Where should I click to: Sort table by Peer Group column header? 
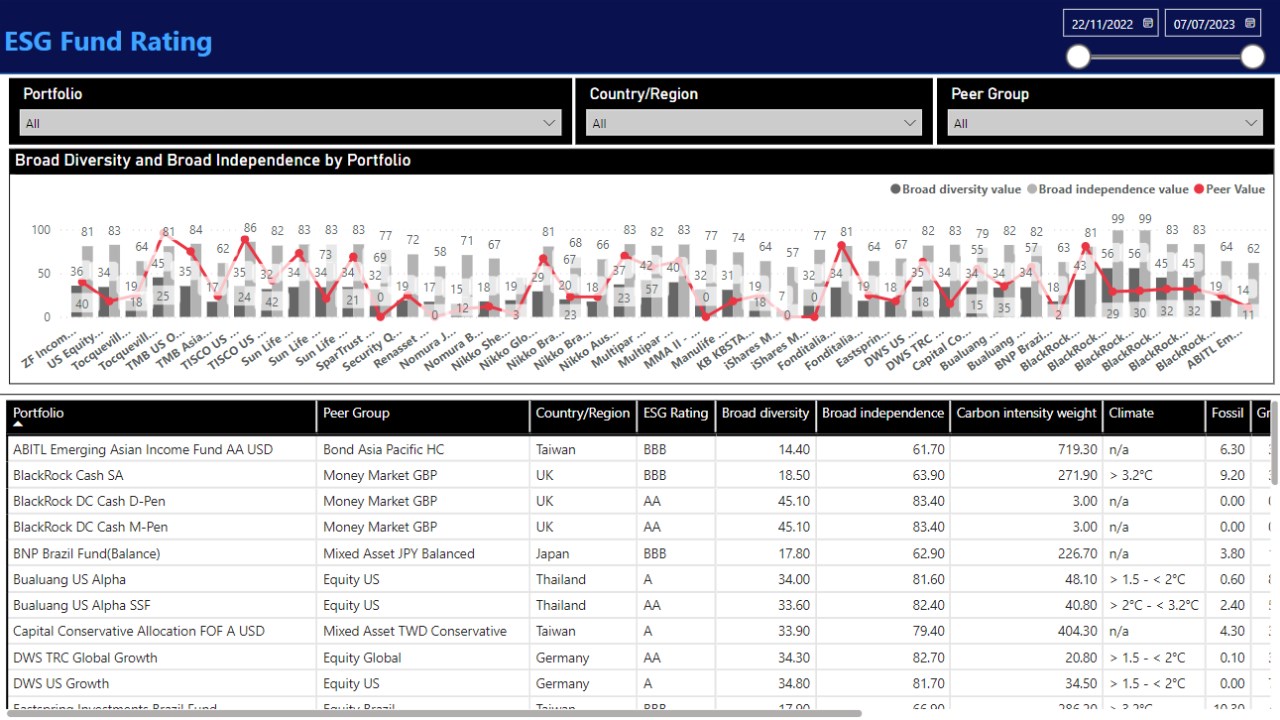coord(423,416)
